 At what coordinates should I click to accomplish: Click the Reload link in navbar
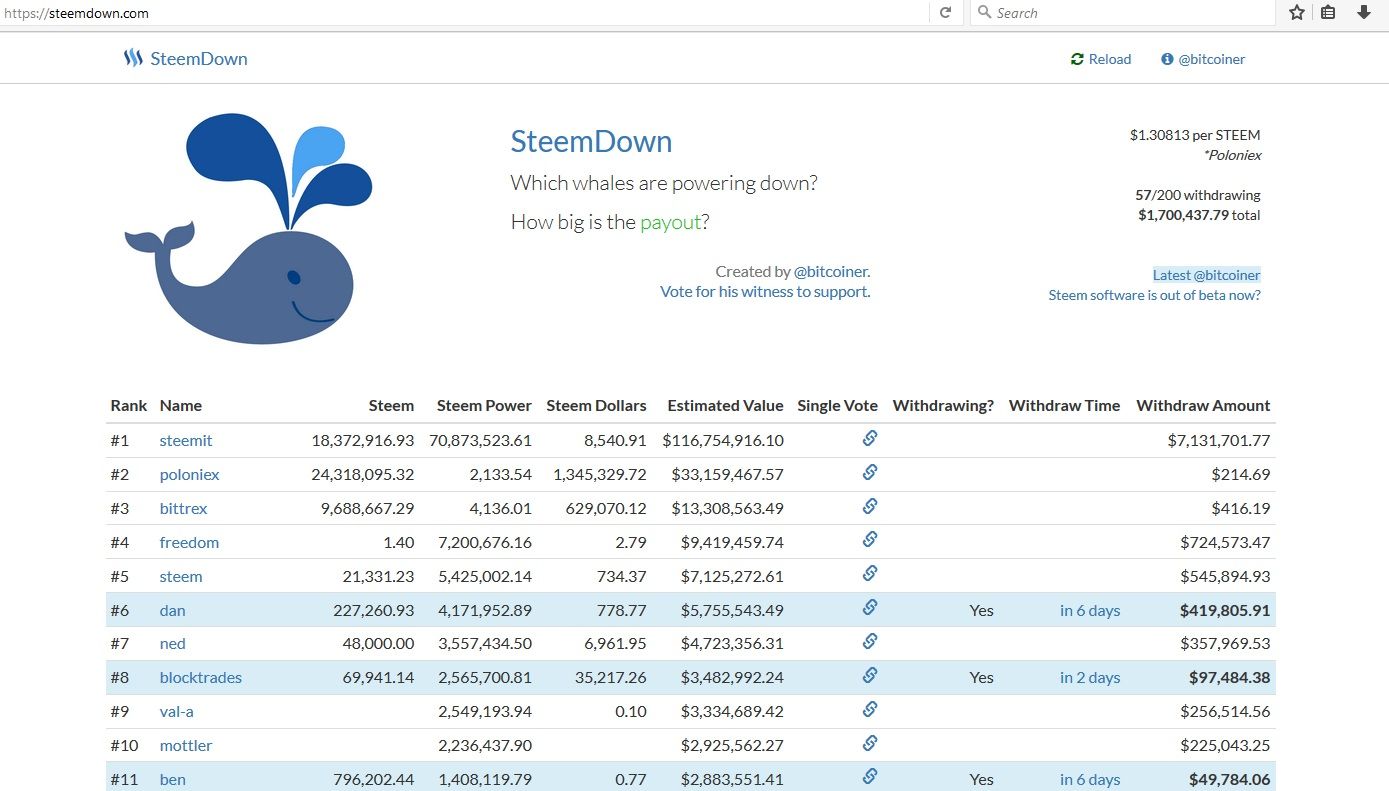click(1110, 59)
